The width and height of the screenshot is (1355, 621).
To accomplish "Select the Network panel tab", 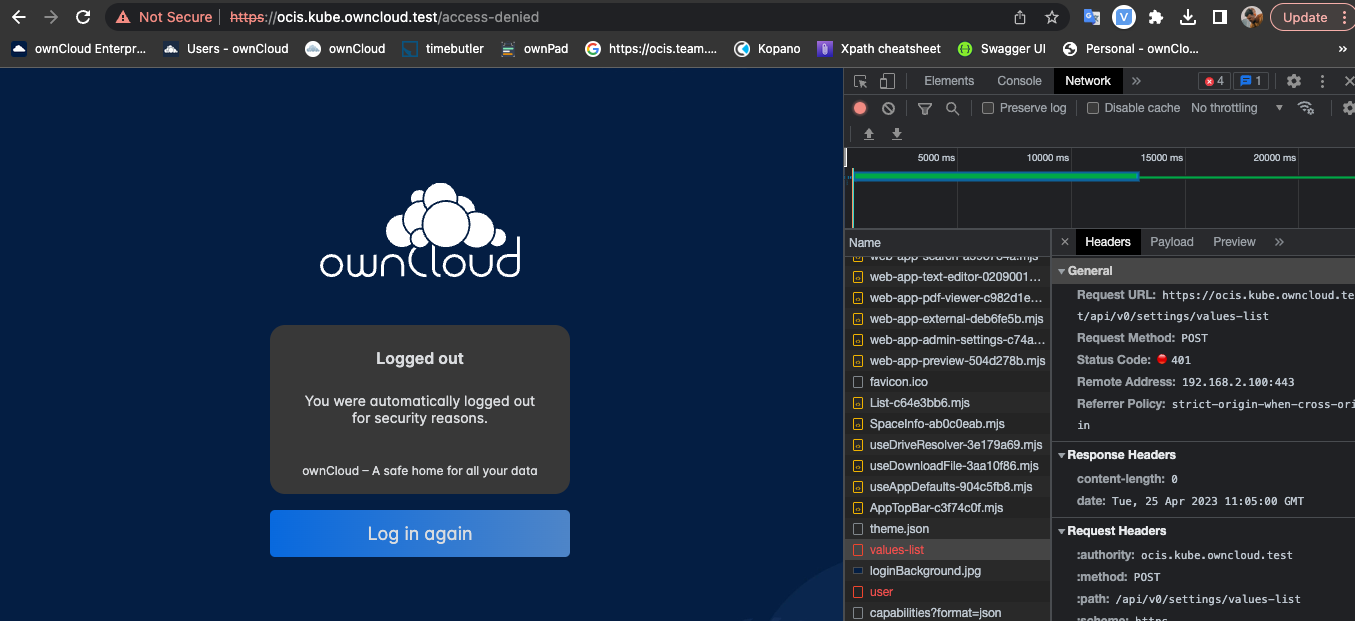I will [1088, 81].
